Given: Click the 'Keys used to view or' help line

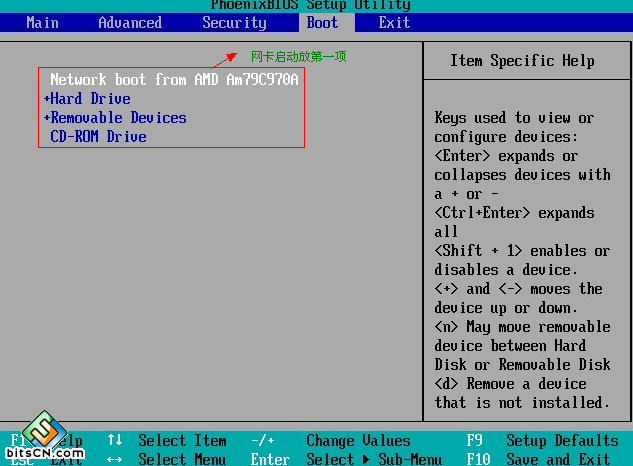Looking at the screenshot, I should coord(514,118).
